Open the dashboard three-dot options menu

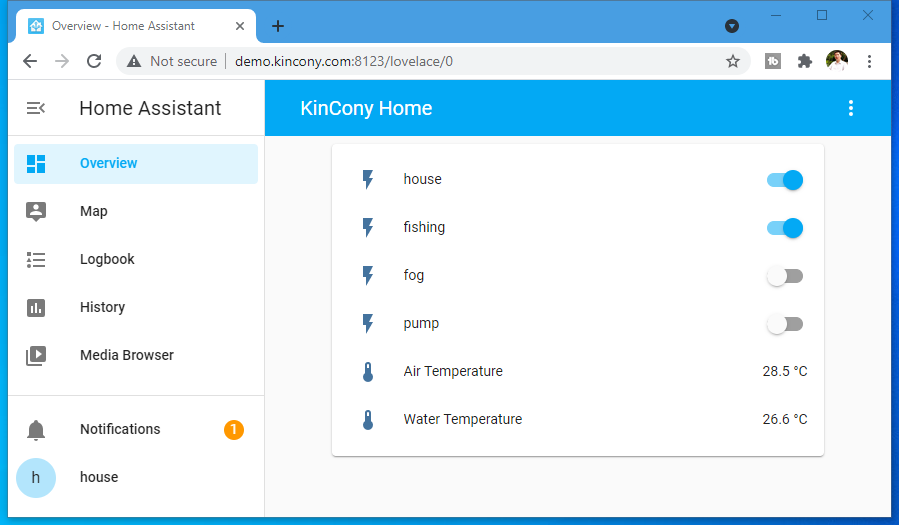point(851,108)
